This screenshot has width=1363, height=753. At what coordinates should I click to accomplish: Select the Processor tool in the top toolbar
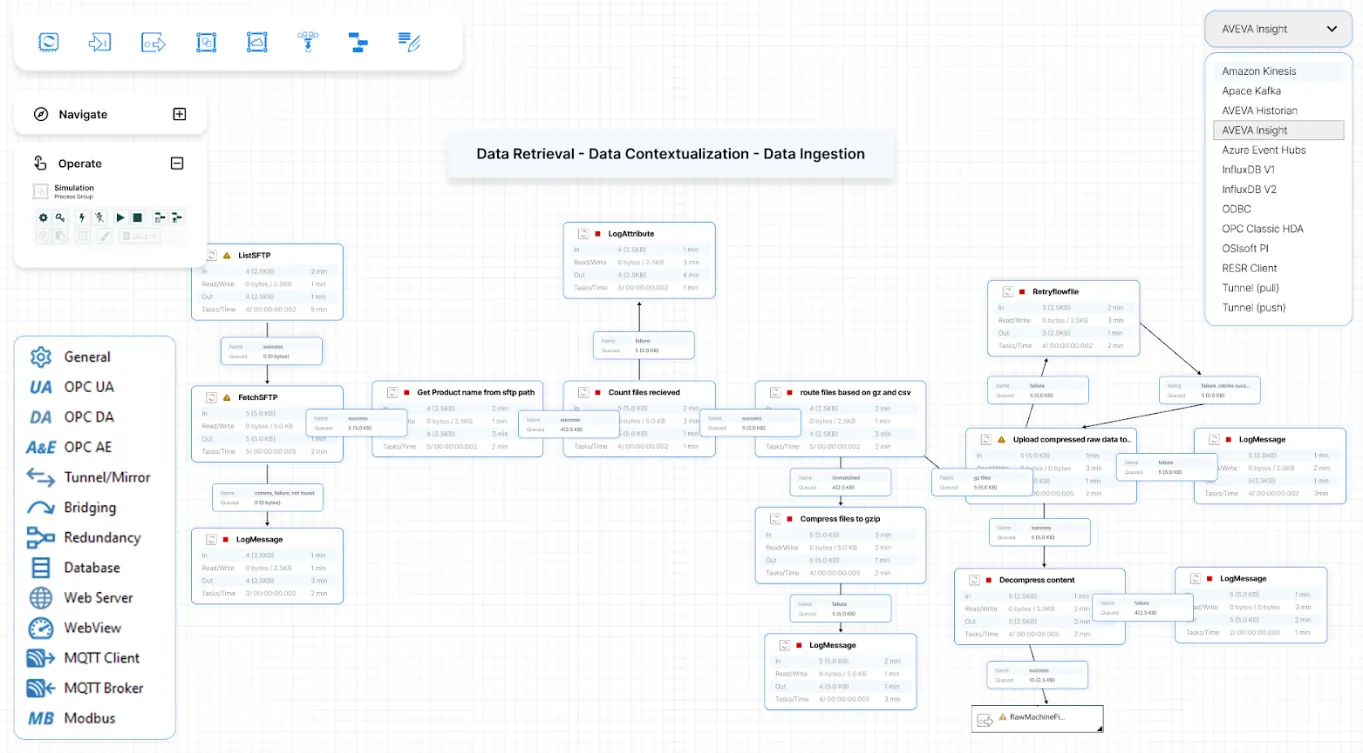[48, 42]
